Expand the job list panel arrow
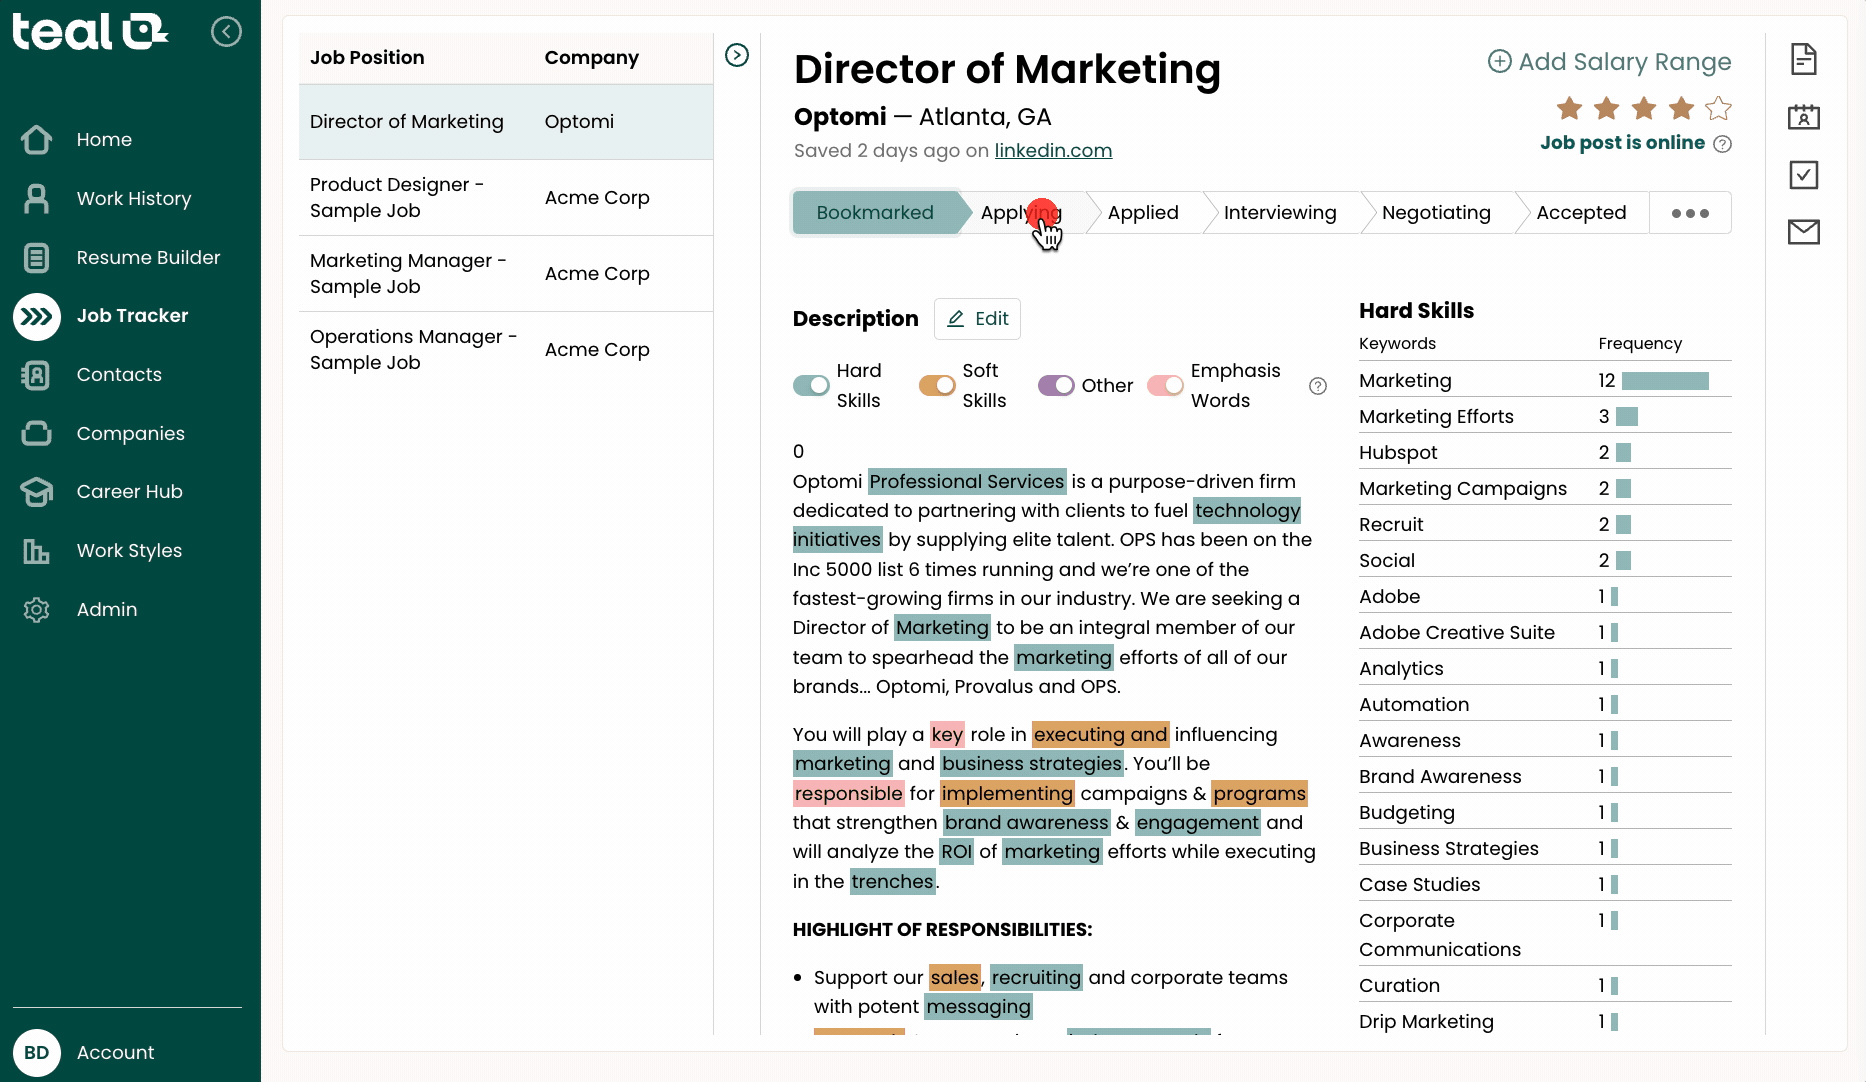 [737, 55]
